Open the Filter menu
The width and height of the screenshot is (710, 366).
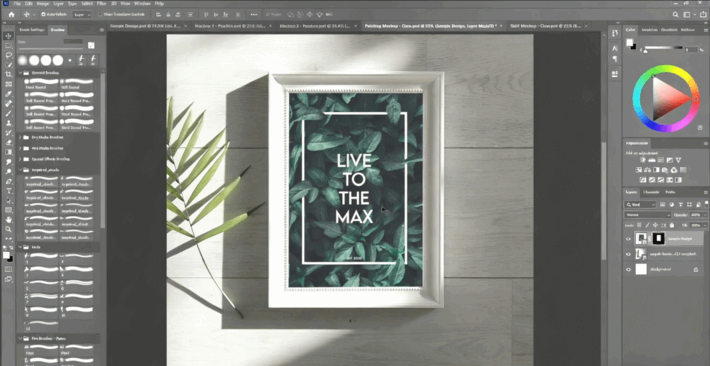coord(101,4)
